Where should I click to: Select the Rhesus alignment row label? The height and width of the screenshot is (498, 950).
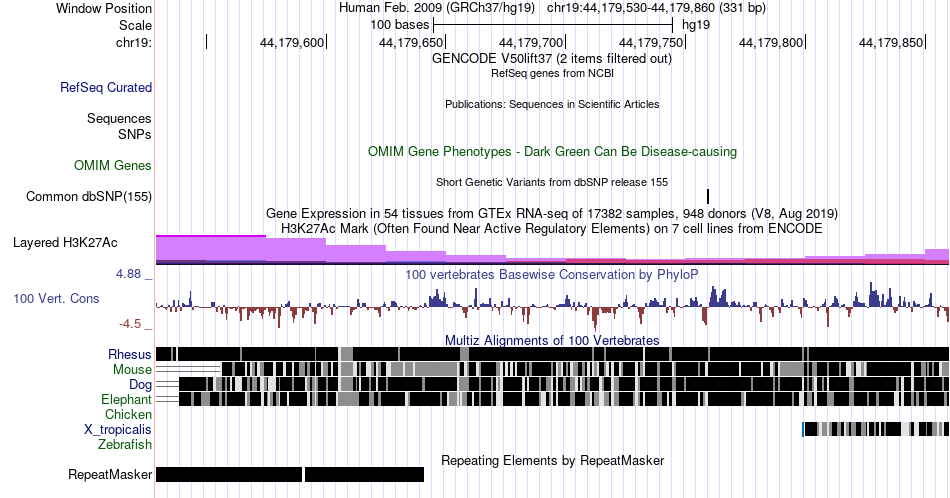pos(130,354)
